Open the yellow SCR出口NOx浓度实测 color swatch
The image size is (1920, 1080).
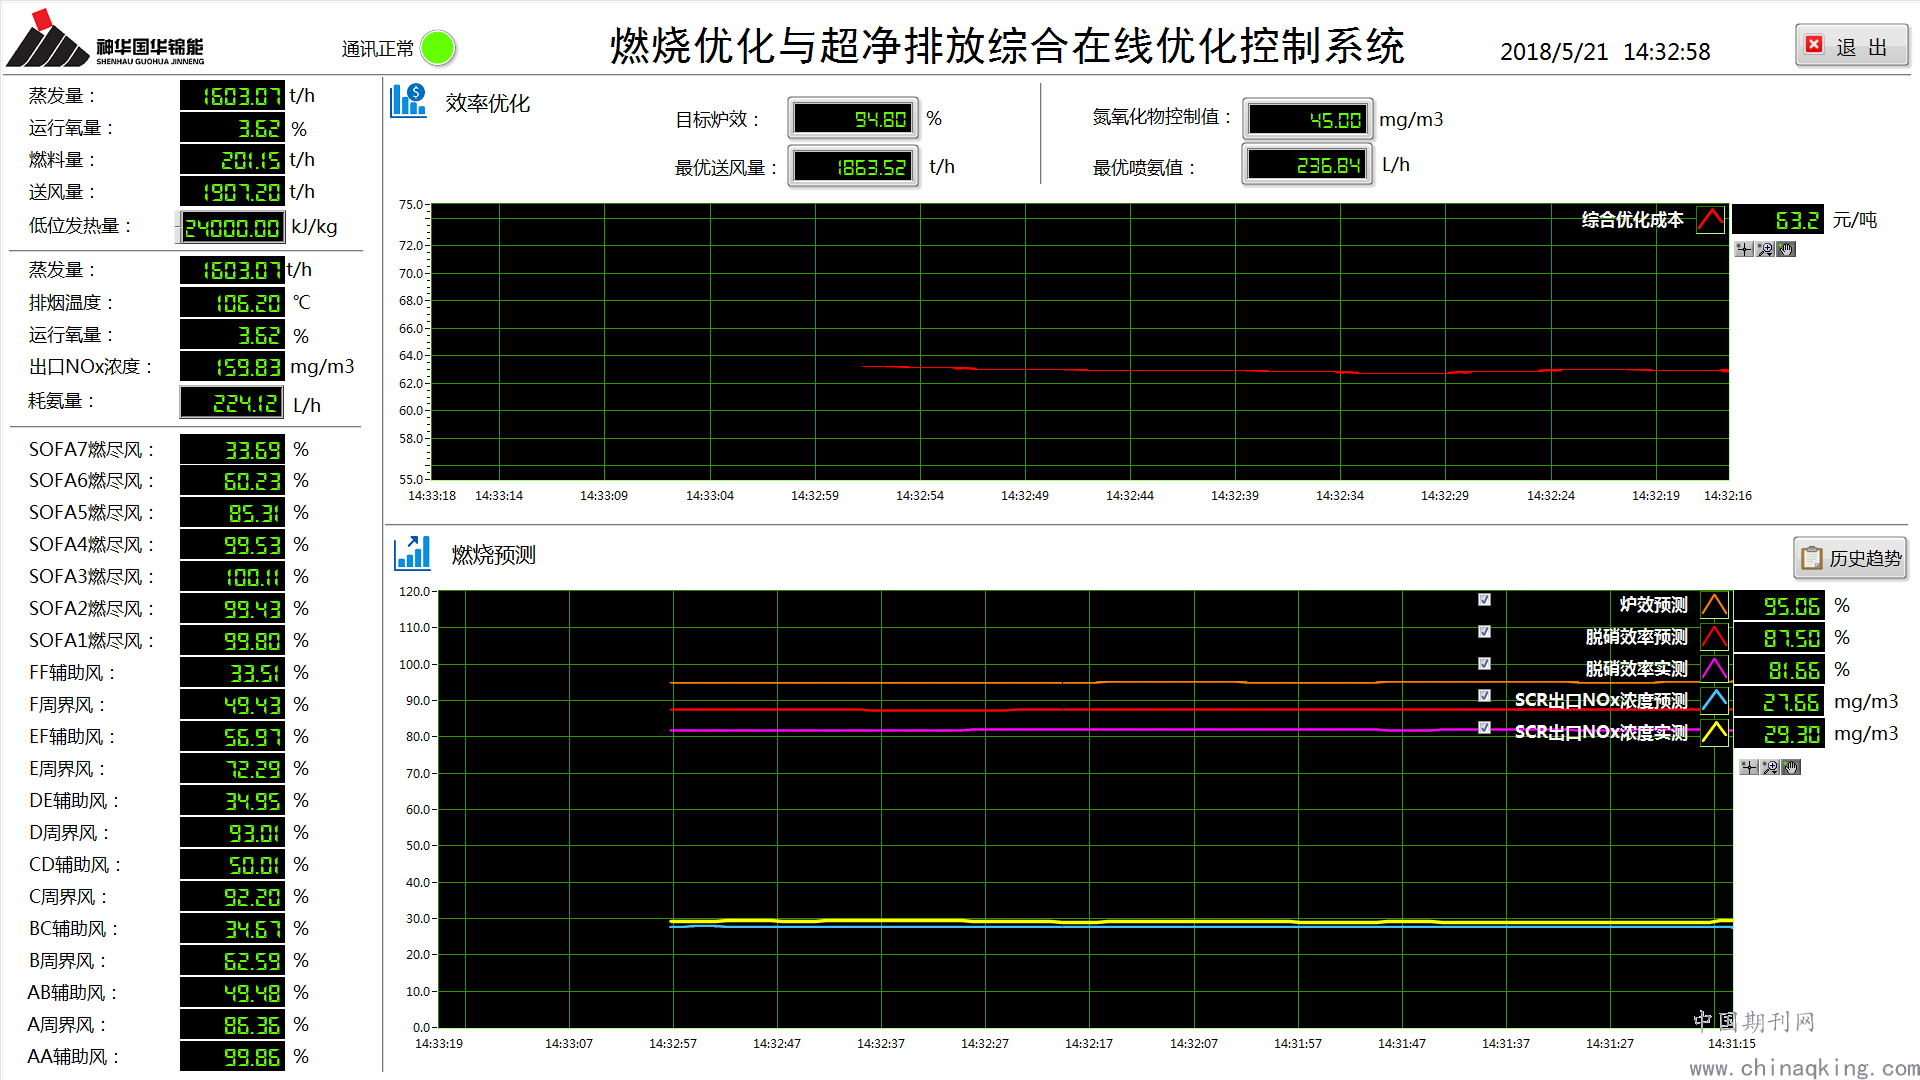[x=1714, y=733]
